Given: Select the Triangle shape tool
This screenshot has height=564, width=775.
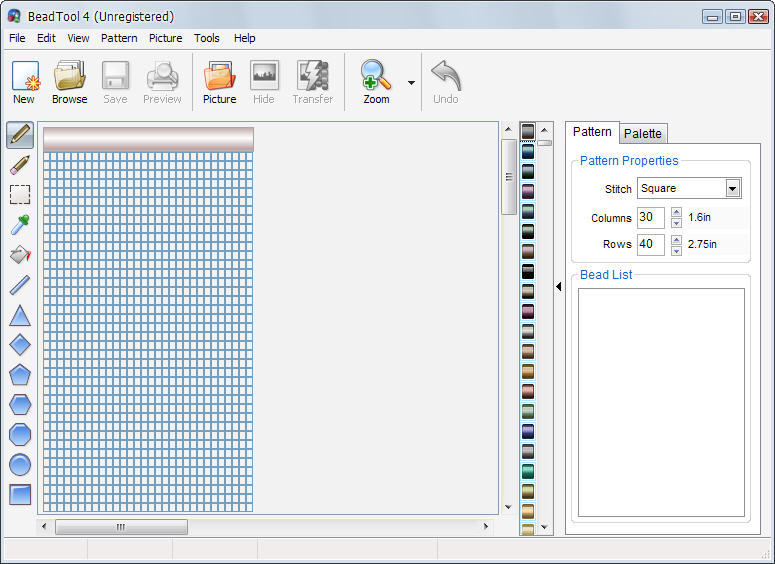Looking at the screenshot, I should click(20, 315).
